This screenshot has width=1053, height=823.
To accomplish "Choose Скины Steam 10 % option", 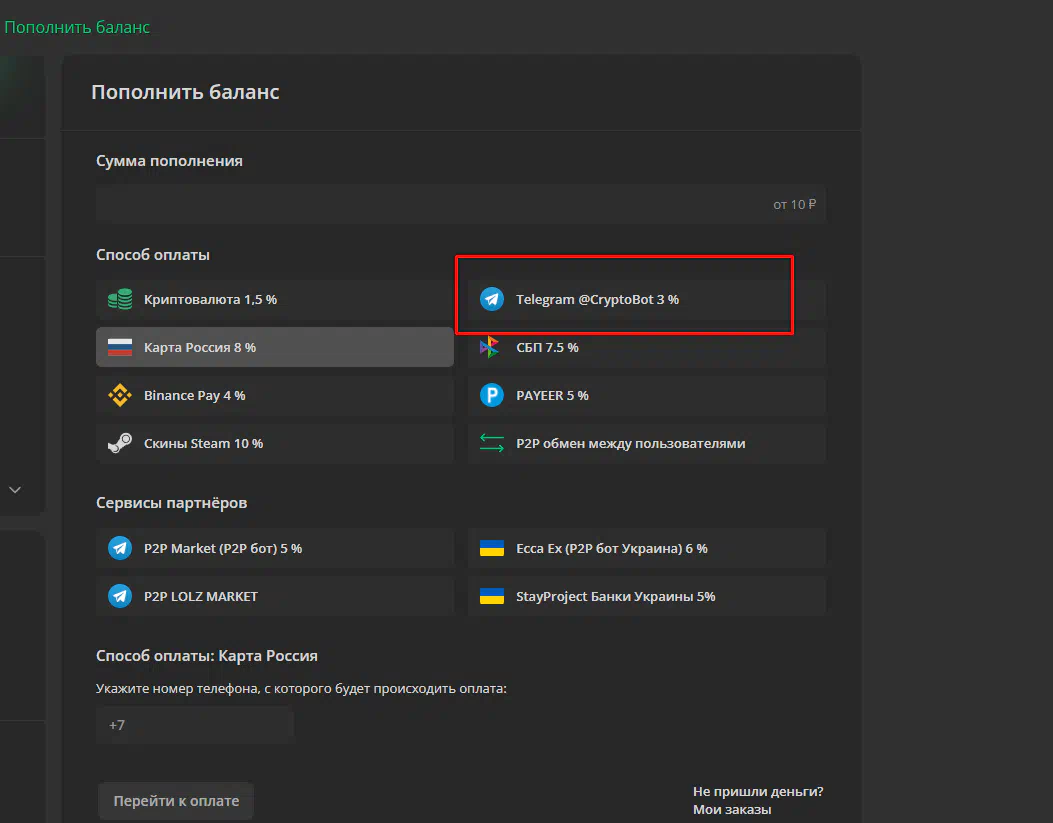I will click(275, 443).
